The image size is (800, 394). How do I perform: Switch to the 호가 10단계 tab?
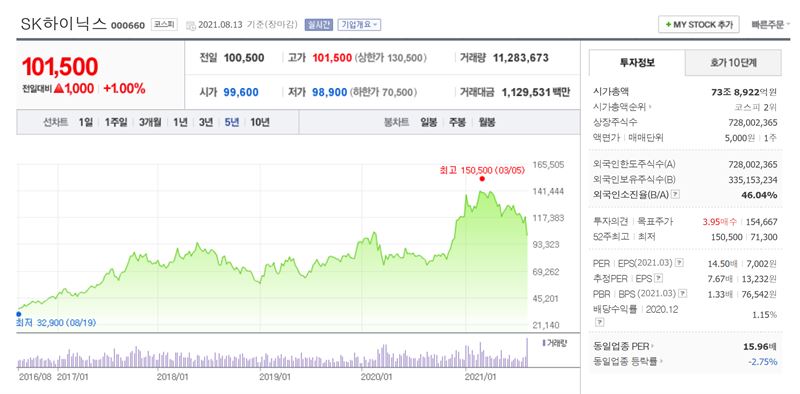(733, 63)
